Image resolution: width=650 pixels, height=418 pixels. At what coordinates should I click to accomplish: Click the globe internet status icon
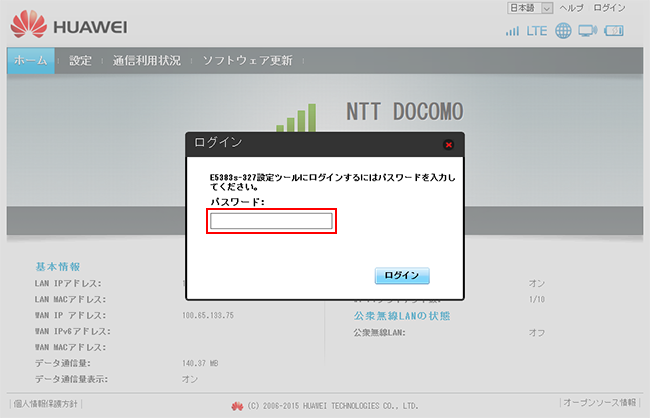point(563,31)
